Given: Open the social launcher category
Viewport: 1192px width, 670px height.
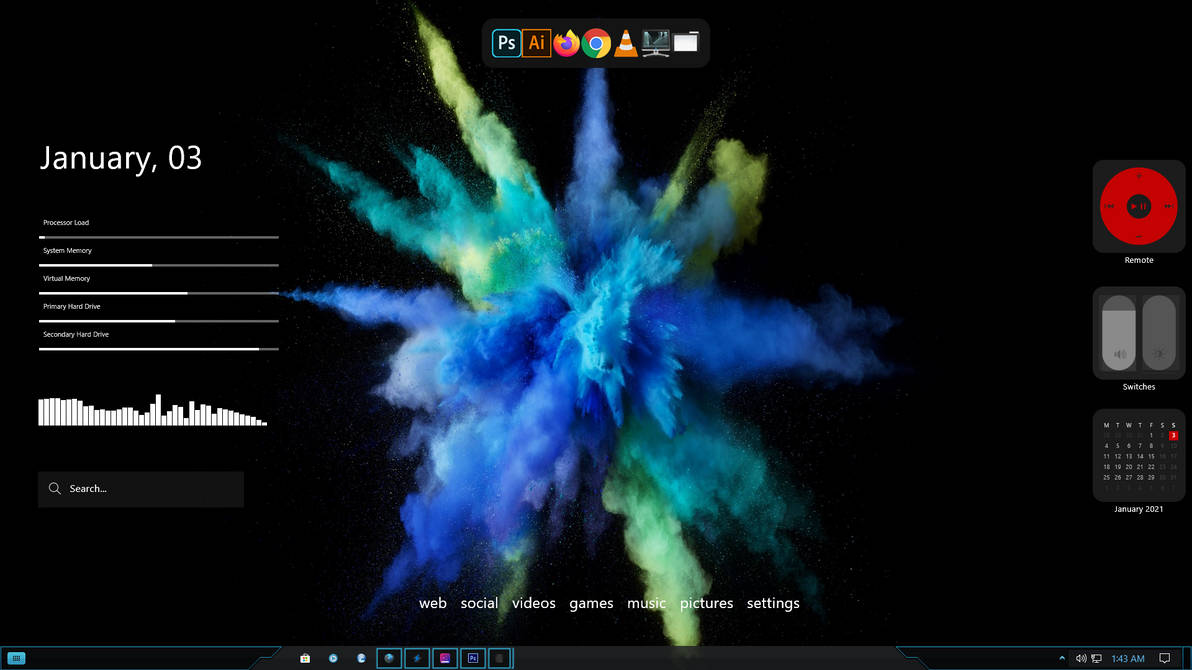Looking at the screenshot, I should coord(479,603).
